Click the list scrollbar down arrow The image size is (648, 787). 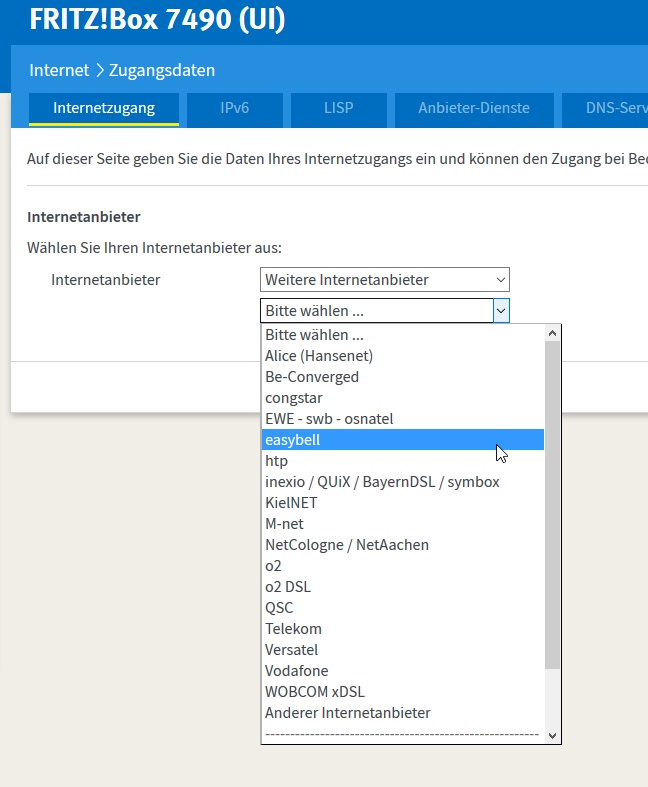(553, 736)
